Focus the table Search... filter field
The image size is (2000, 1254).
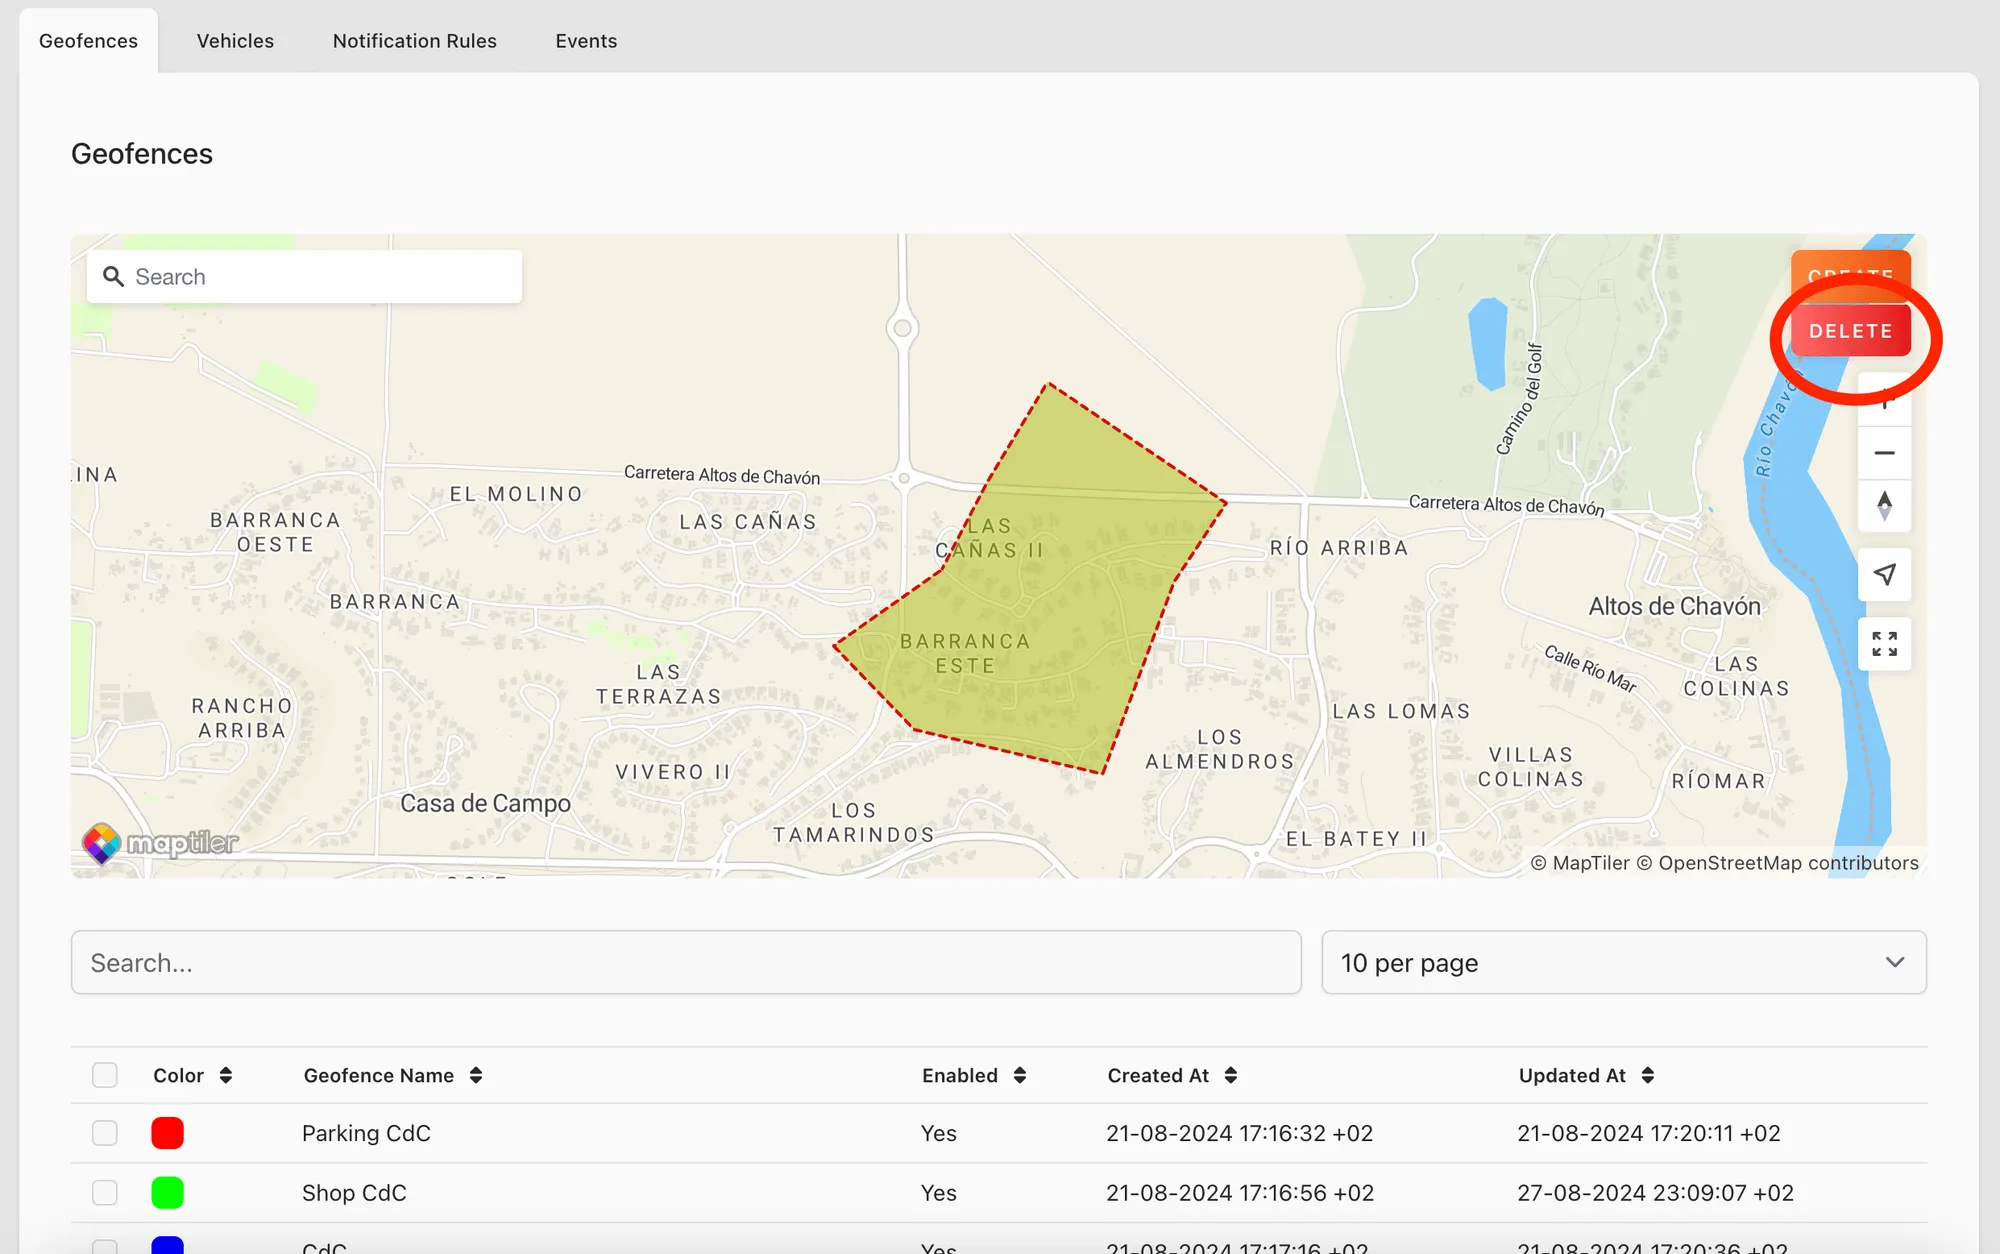coord(686,962)
